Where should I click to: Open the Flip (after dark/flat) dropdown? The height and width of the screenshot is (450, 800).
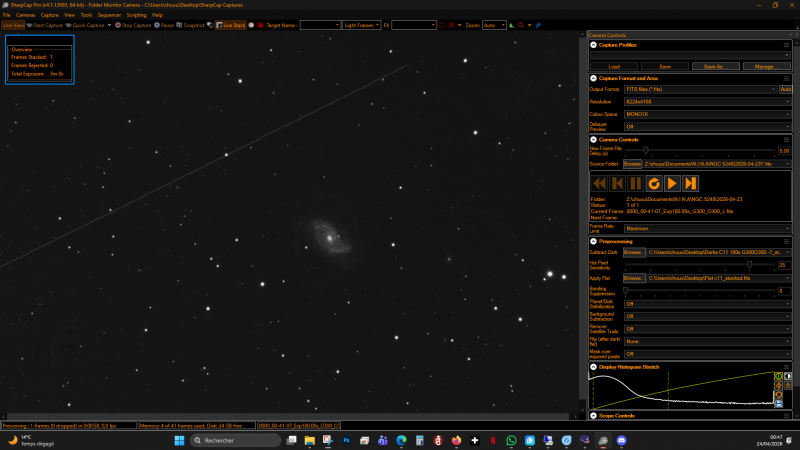click(708, 341)
